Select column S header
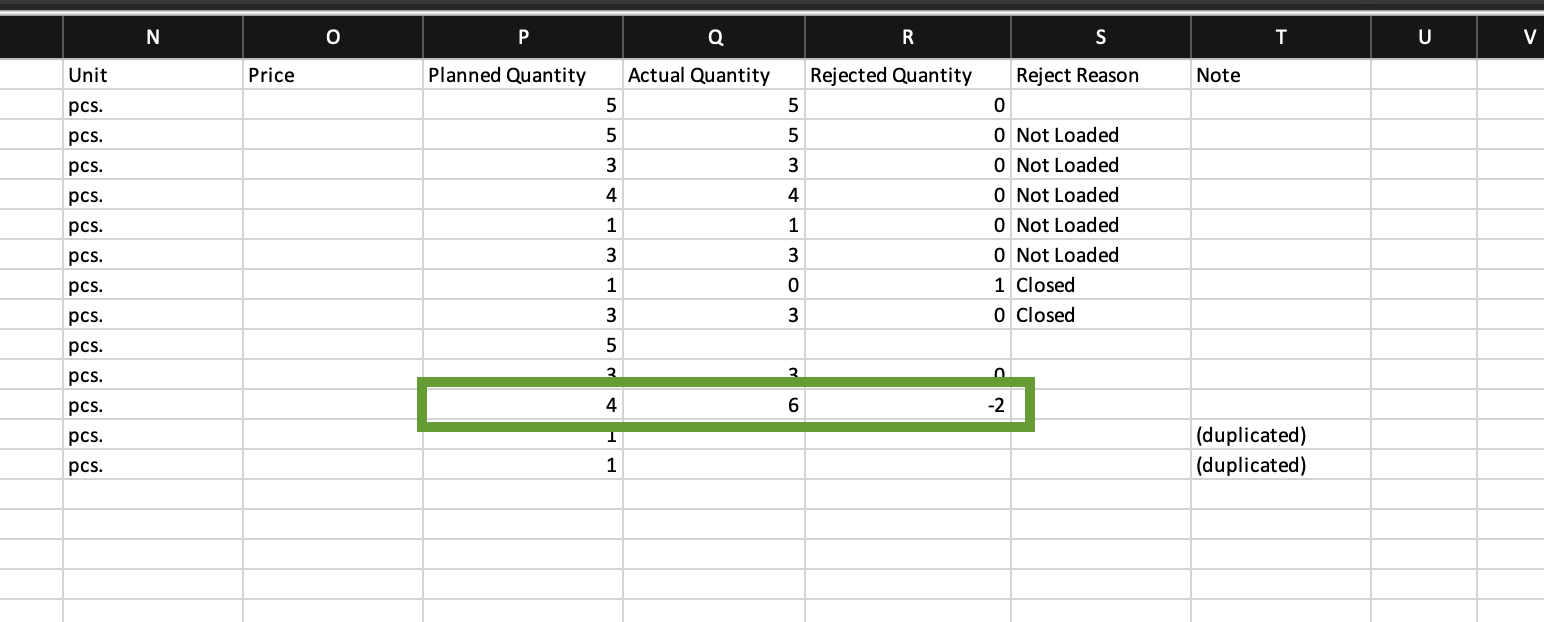 click(x=1101, y=37)
